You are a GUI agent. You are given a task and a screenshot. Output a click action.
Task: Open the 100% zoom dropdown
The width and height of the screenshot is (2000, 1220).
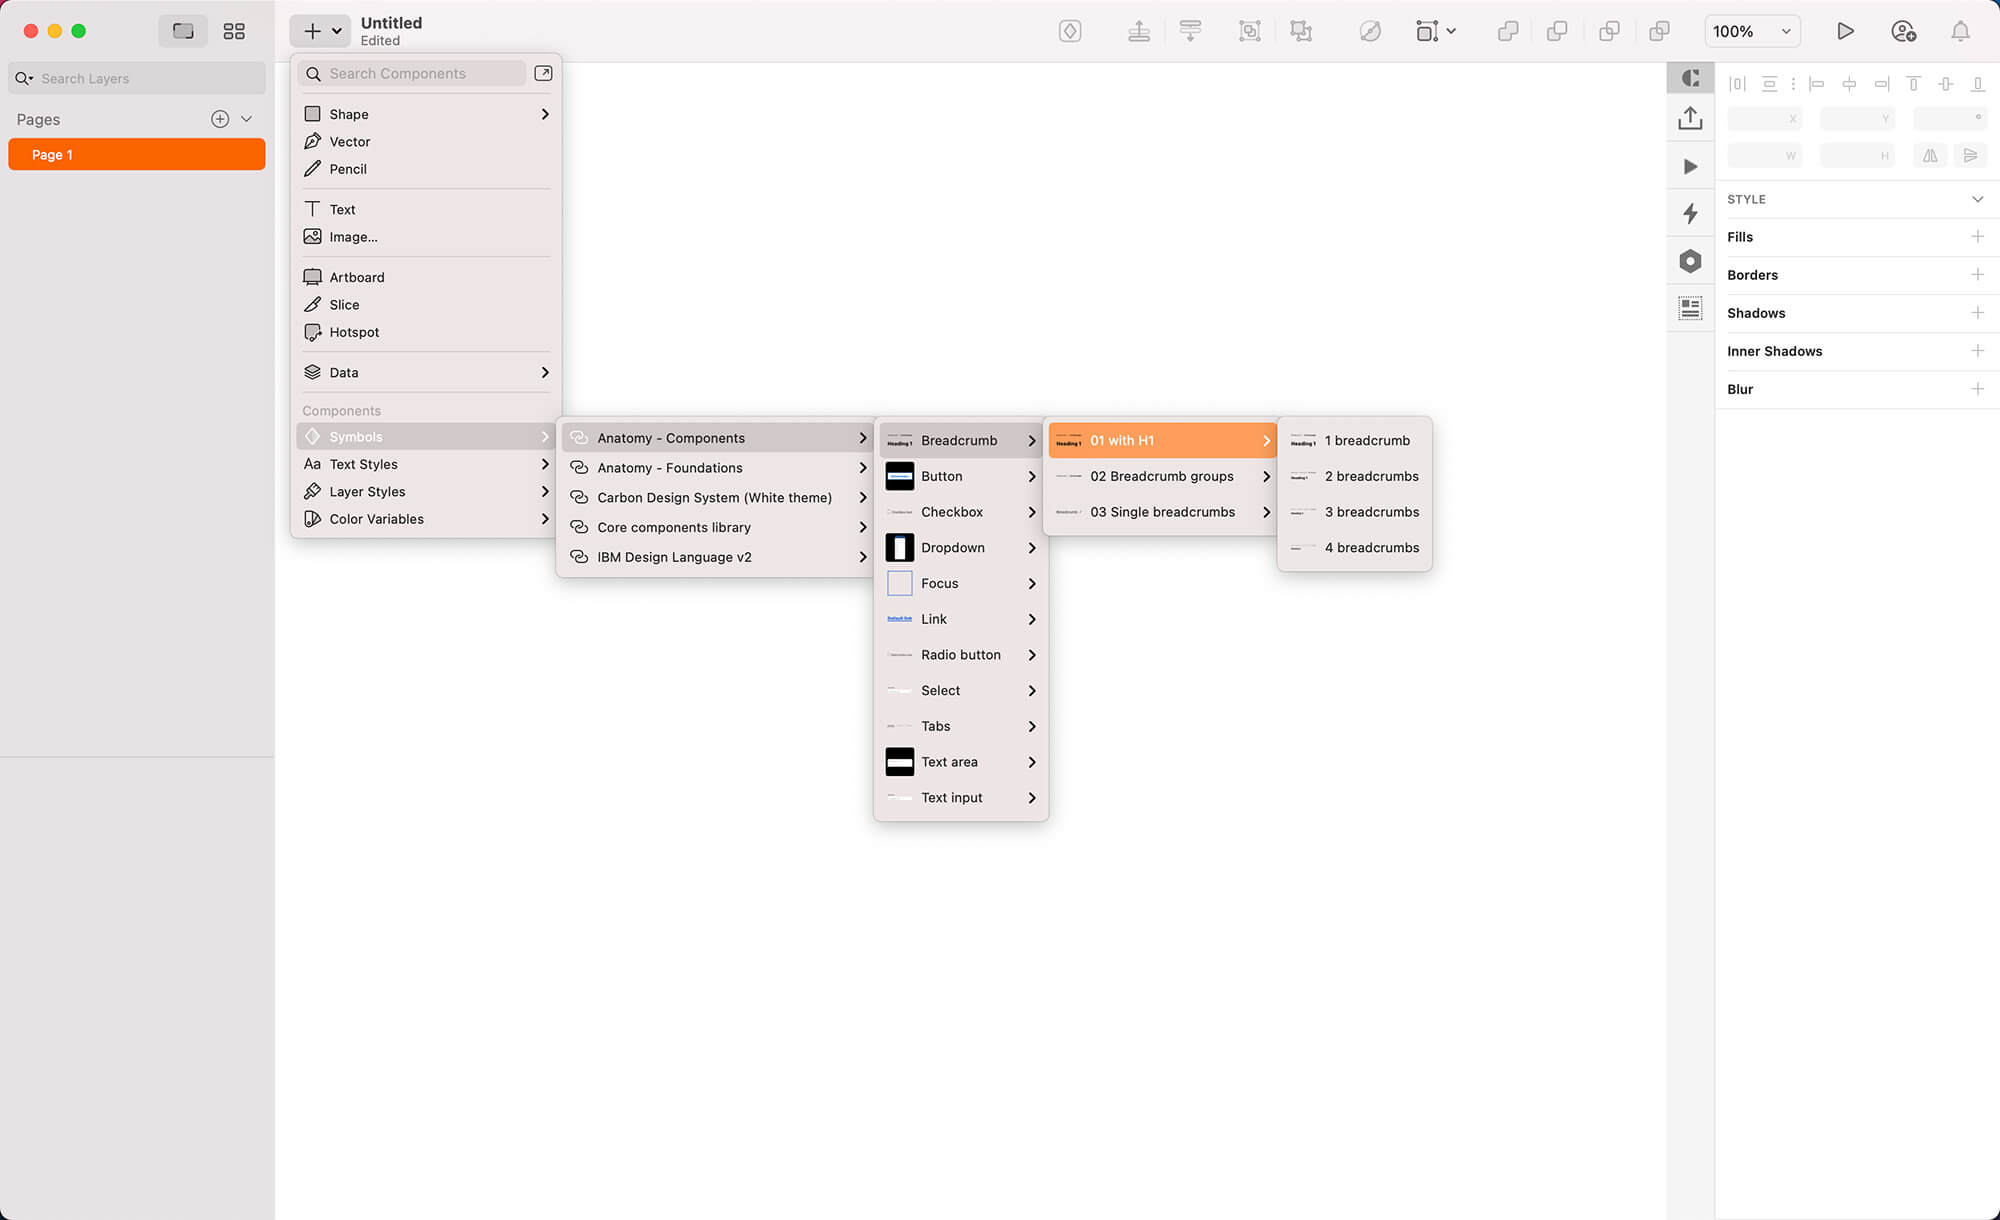1752,31
